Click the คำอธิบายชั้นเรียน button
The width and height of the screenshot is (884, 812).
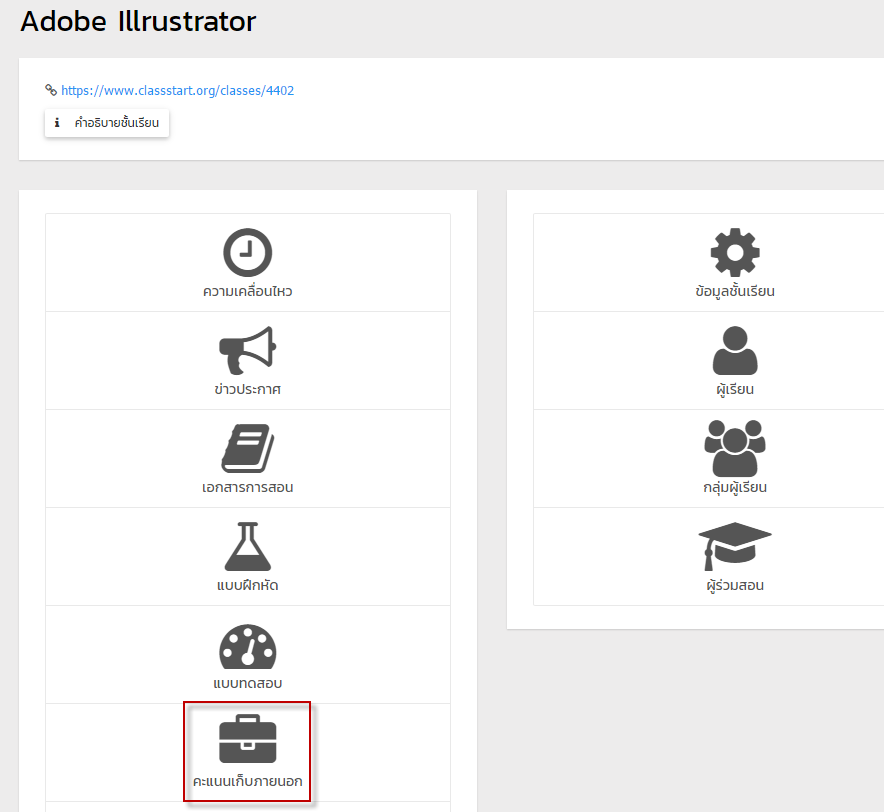(x=107, y=123)
